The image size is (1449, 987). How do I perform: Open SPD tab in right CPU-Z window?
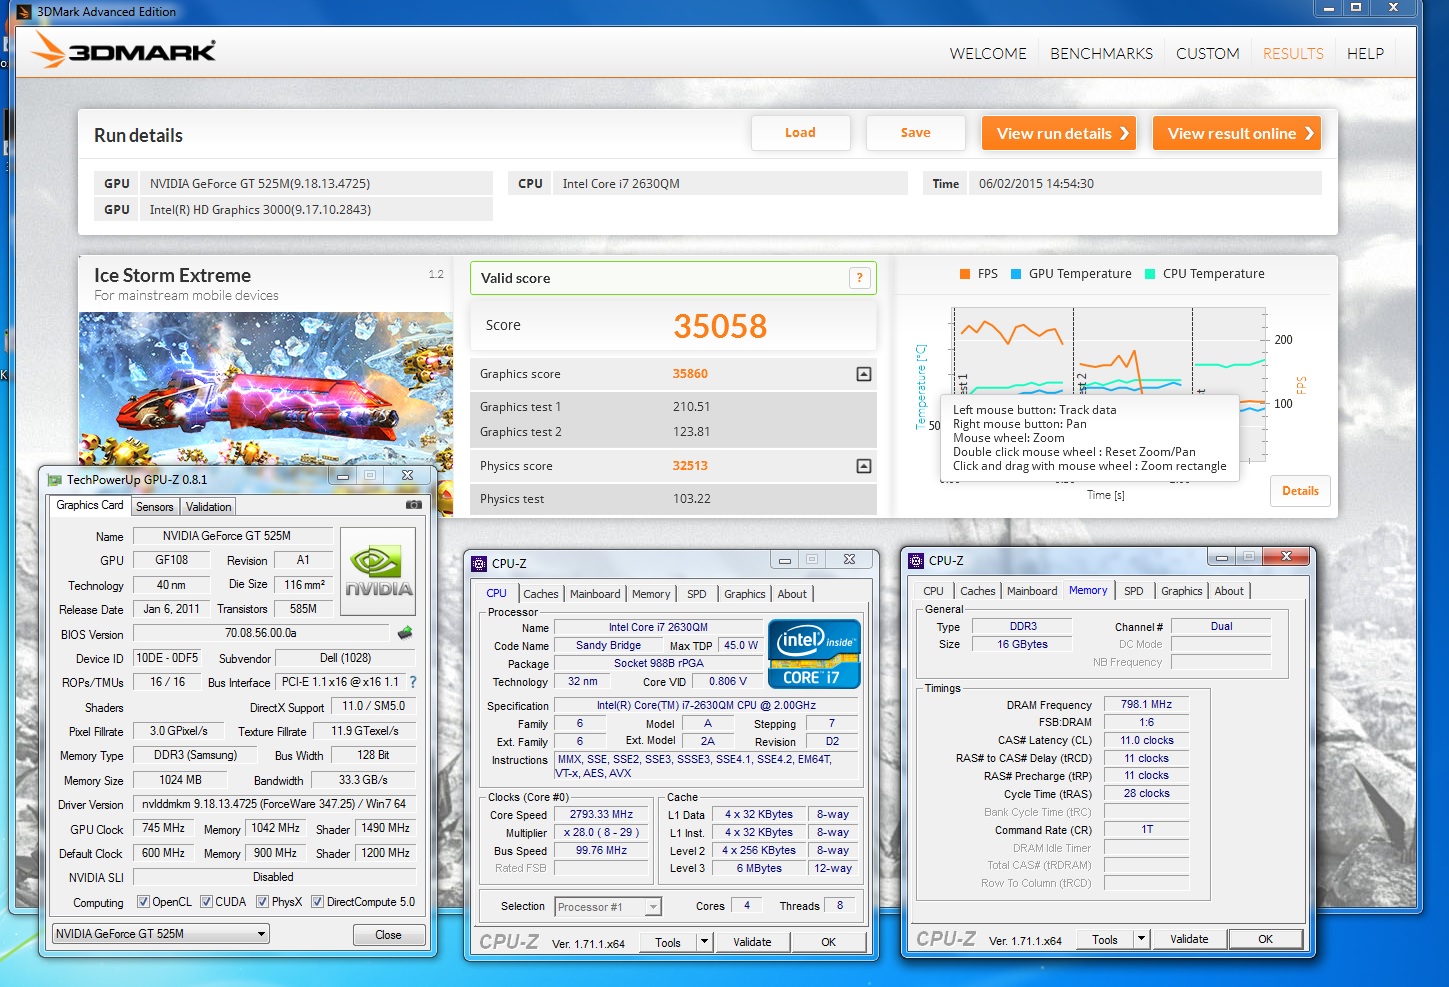click(1134, 591)
